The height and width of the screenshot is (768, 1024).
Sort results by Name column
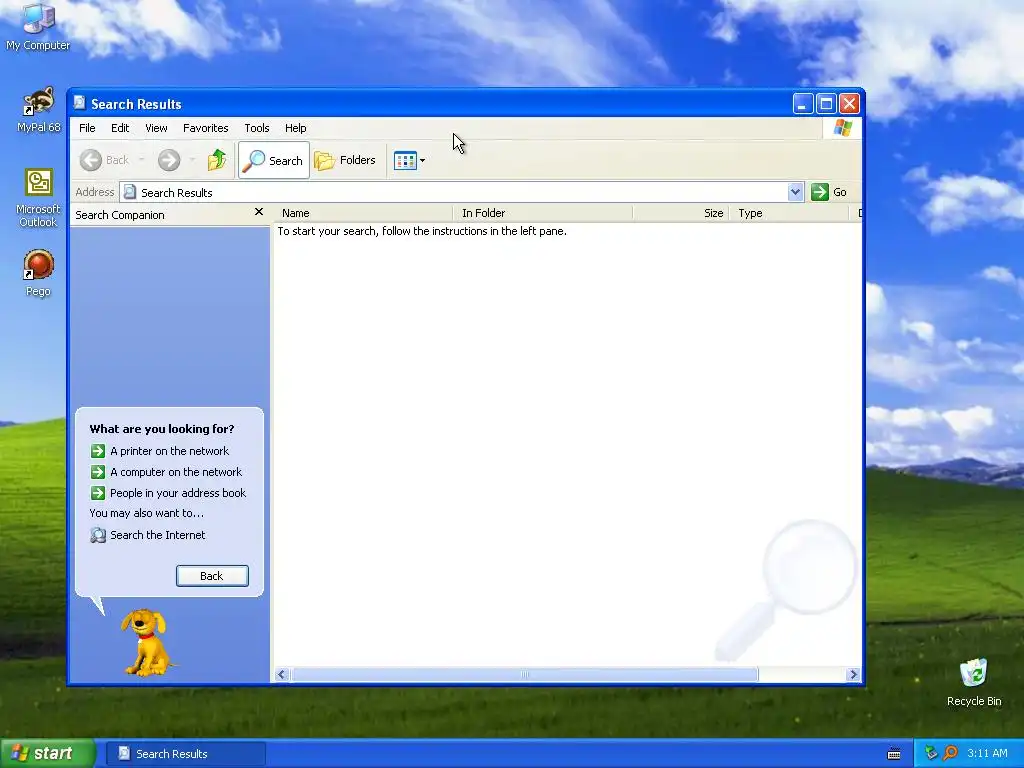coord(364,213)
